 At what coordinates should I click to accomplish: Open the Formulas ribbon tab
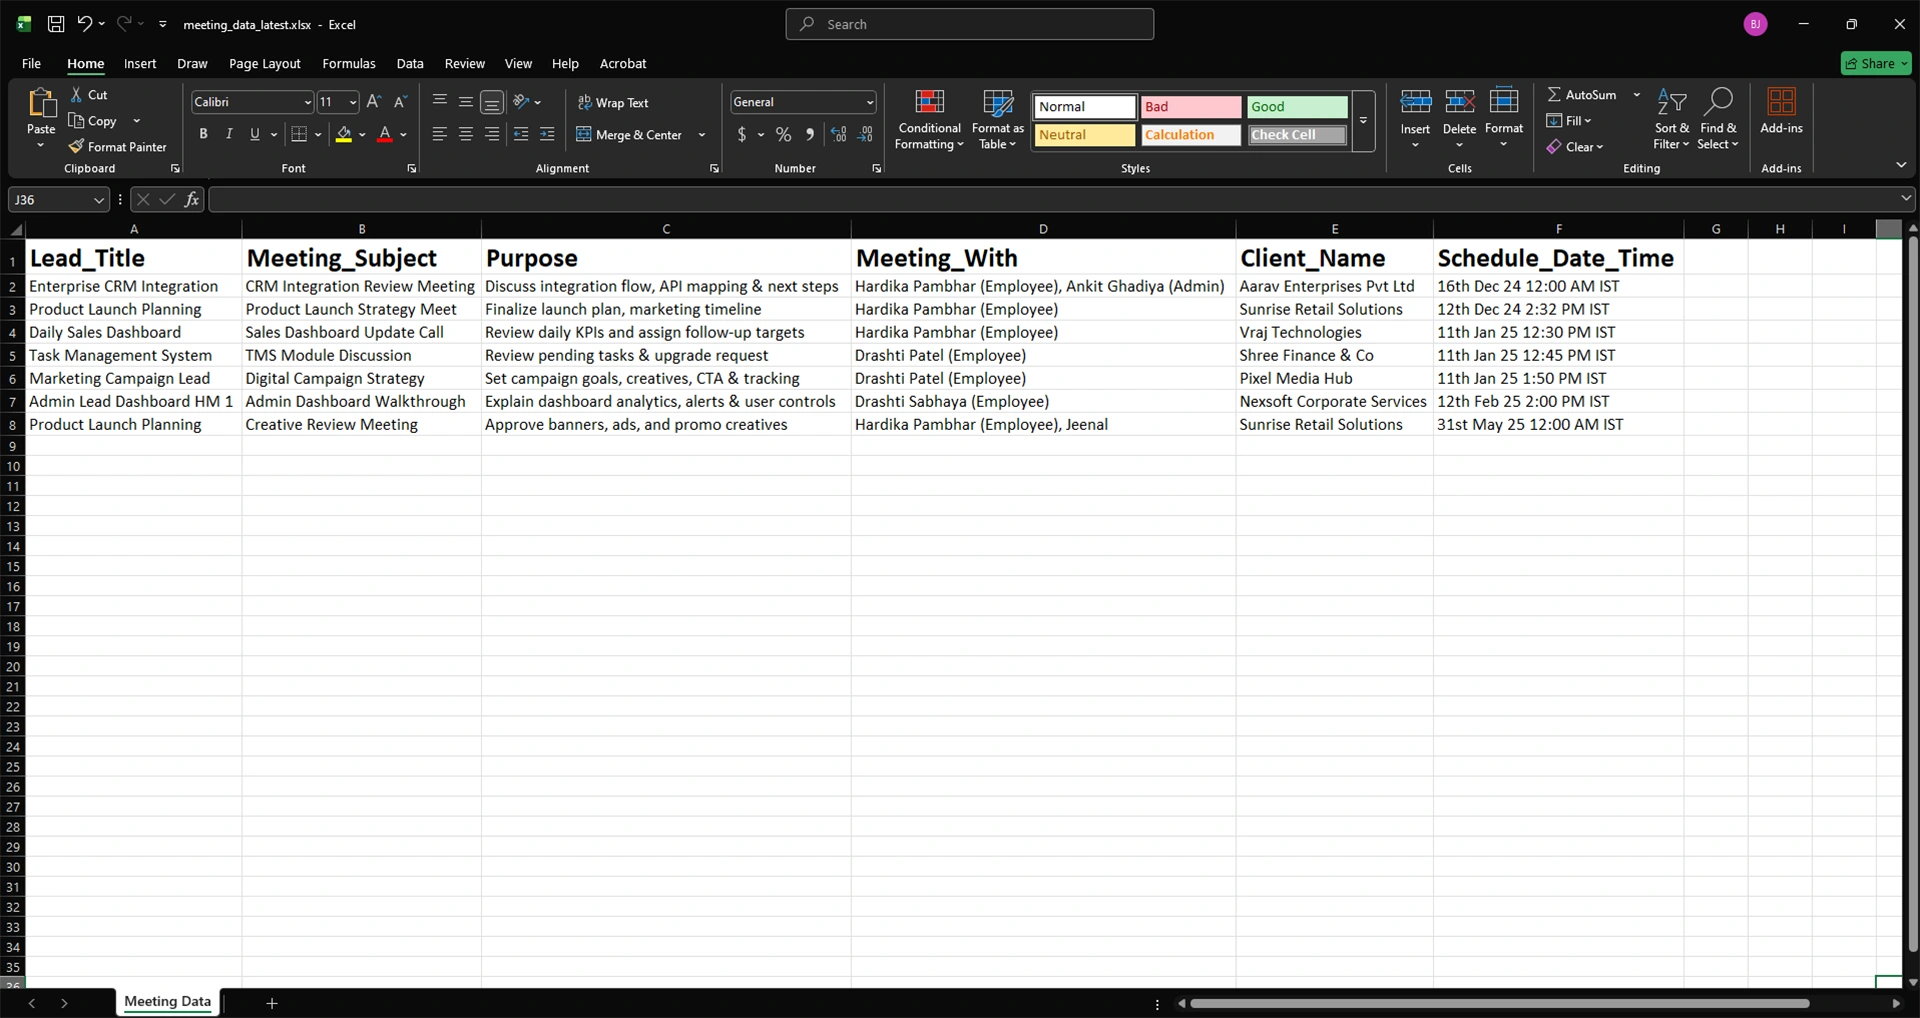[349, 63]
